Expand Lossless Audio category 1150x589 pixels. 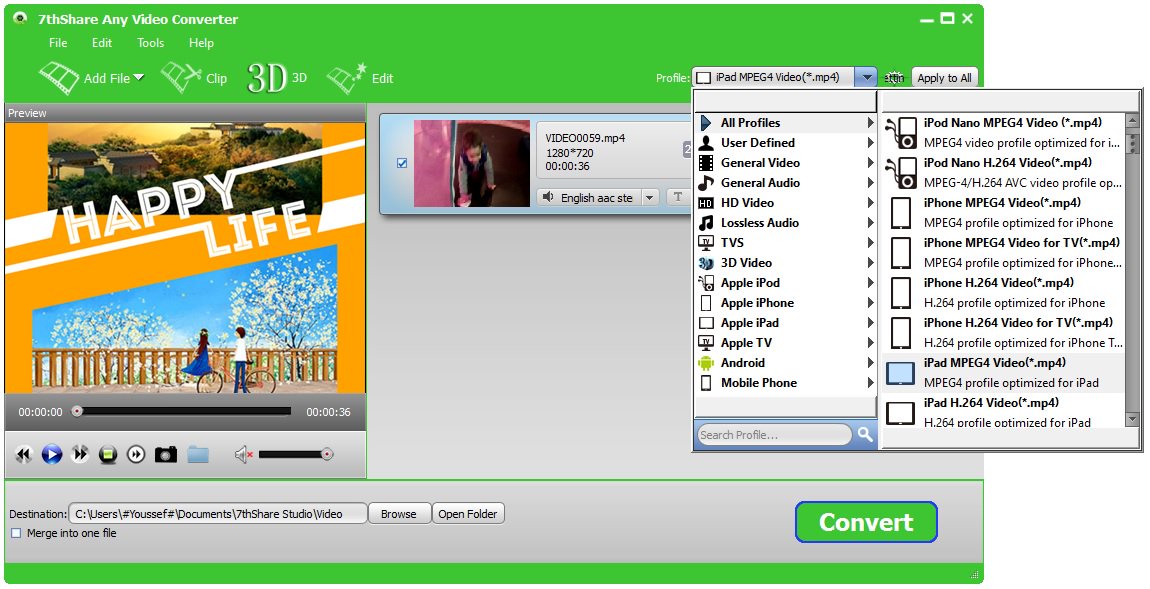[x=785, y=222]
